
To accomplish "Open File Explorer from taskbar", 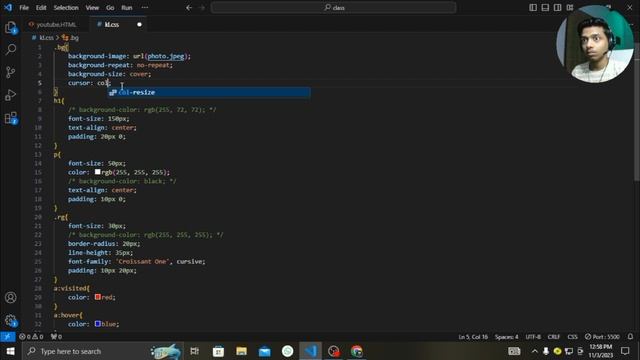I will pos(241,351).
